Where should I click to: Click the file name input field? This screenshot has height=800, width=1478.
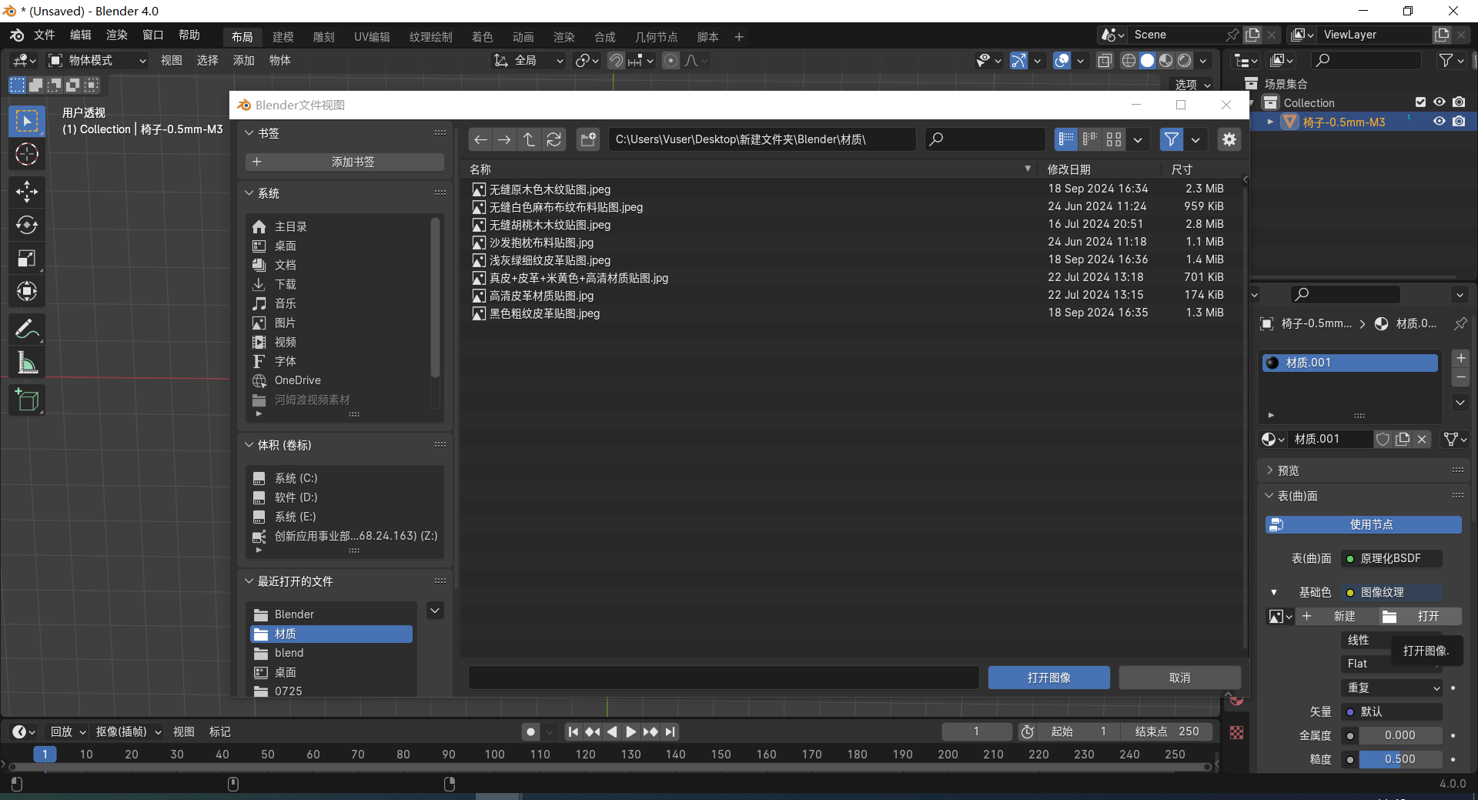click(723, 678)
